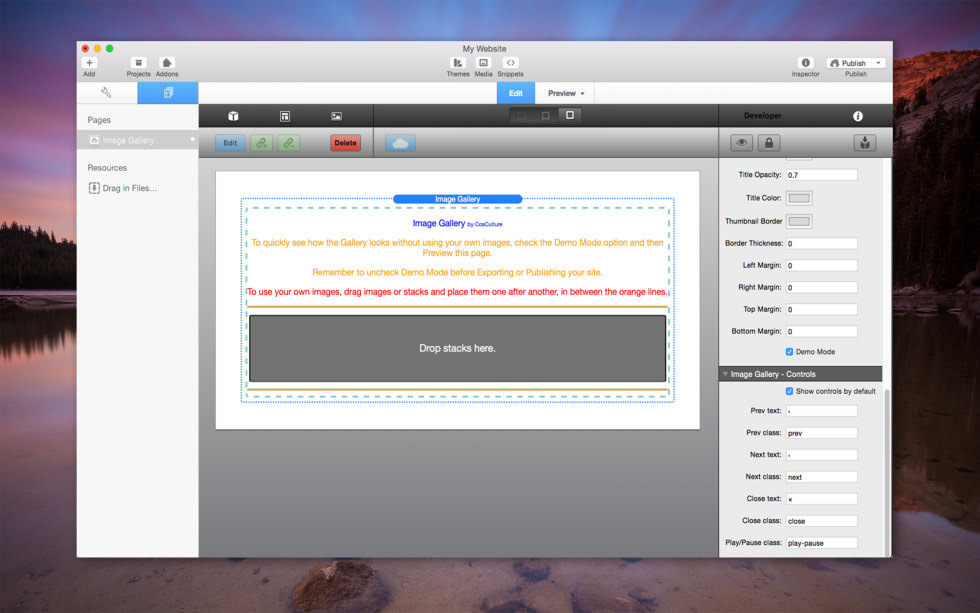Click the Top Margin field
The height and width of the screenshot is (613, 980).
click(x=821, y=309)
